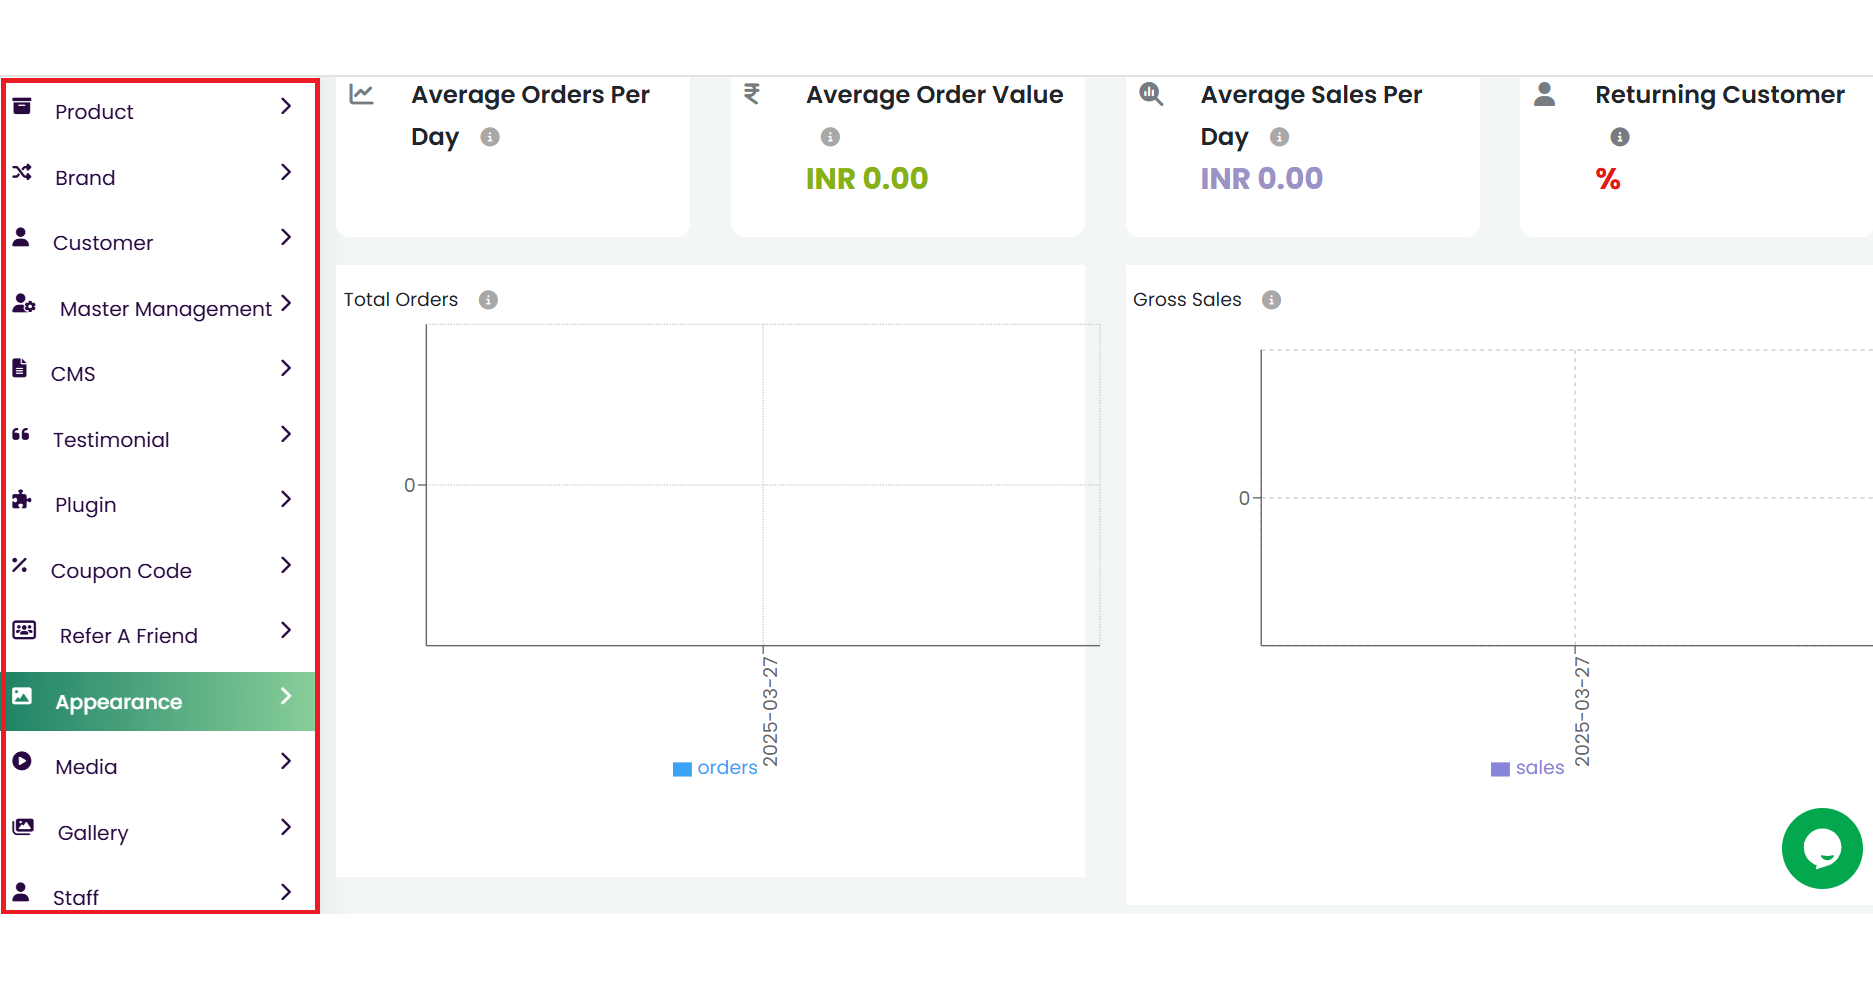Open the Gallery section

[x=93, y=833]
